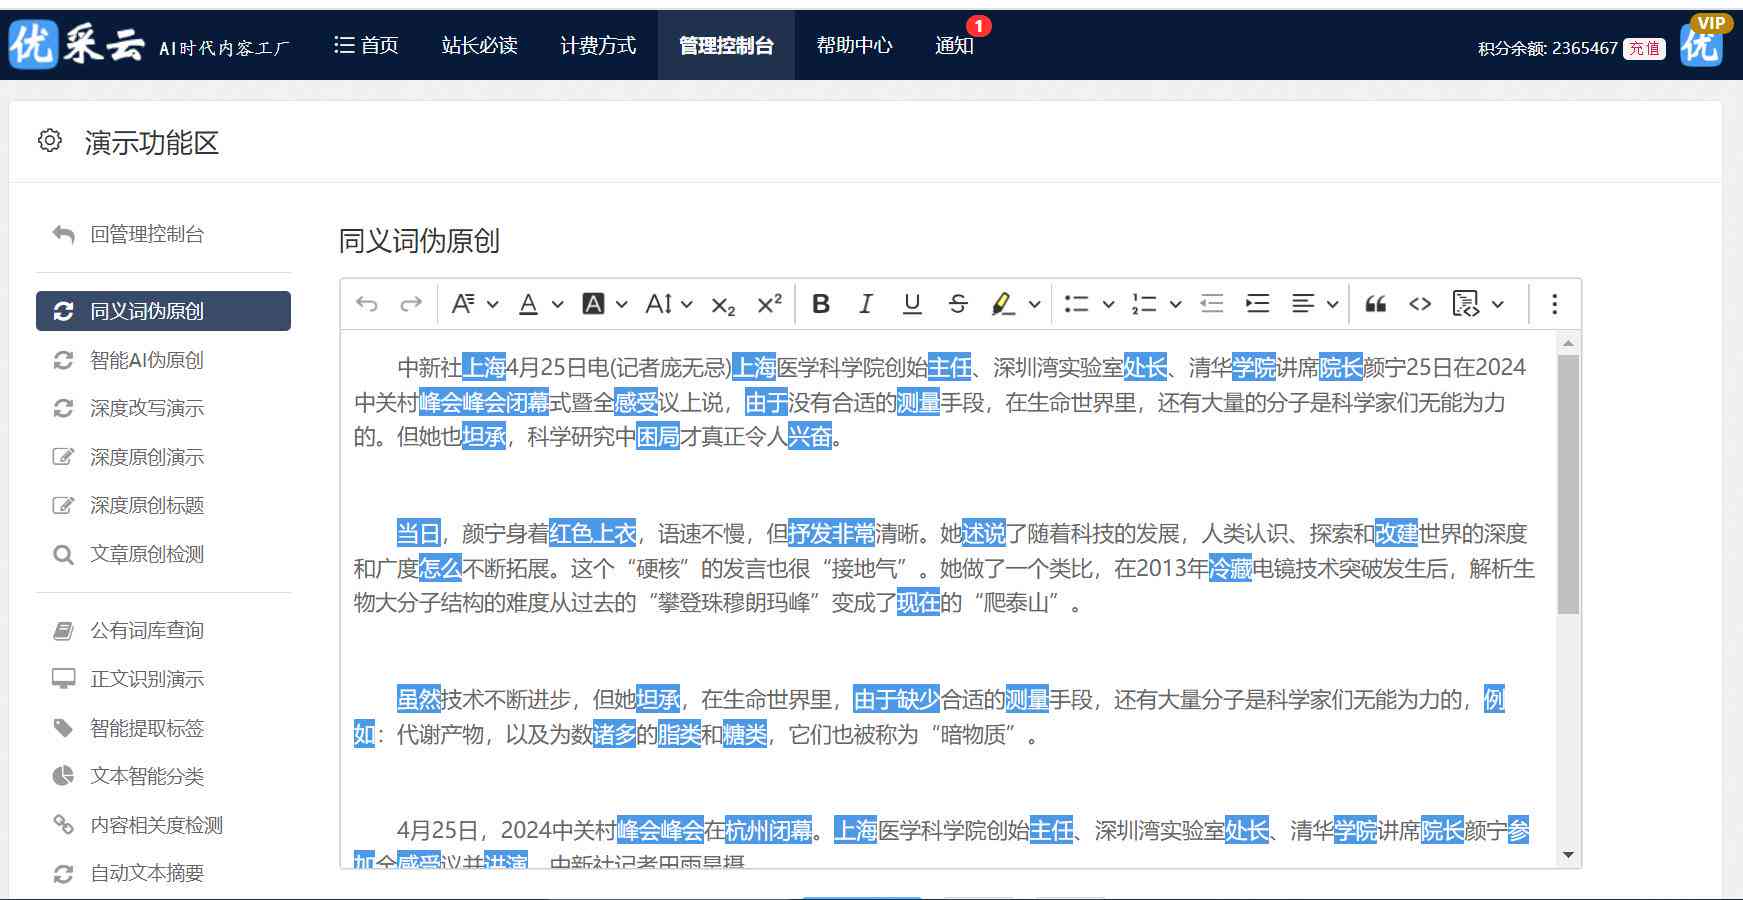The image size is (1743, 900).
Task: Insert a numbered list
Action: tap(1144, 304)
